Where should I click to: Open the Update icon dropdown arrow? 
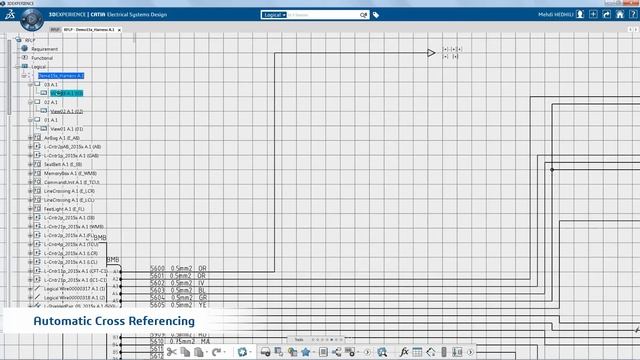250,352
